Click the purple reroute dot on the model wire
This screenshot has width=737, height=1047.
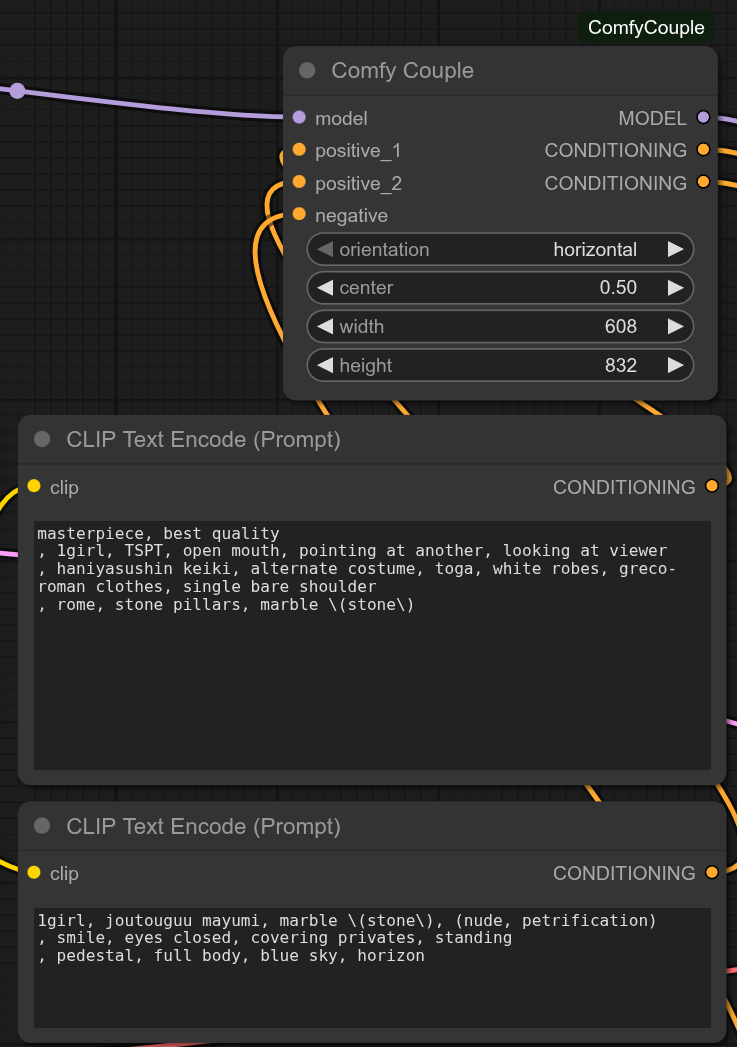(x=17, y=91)
